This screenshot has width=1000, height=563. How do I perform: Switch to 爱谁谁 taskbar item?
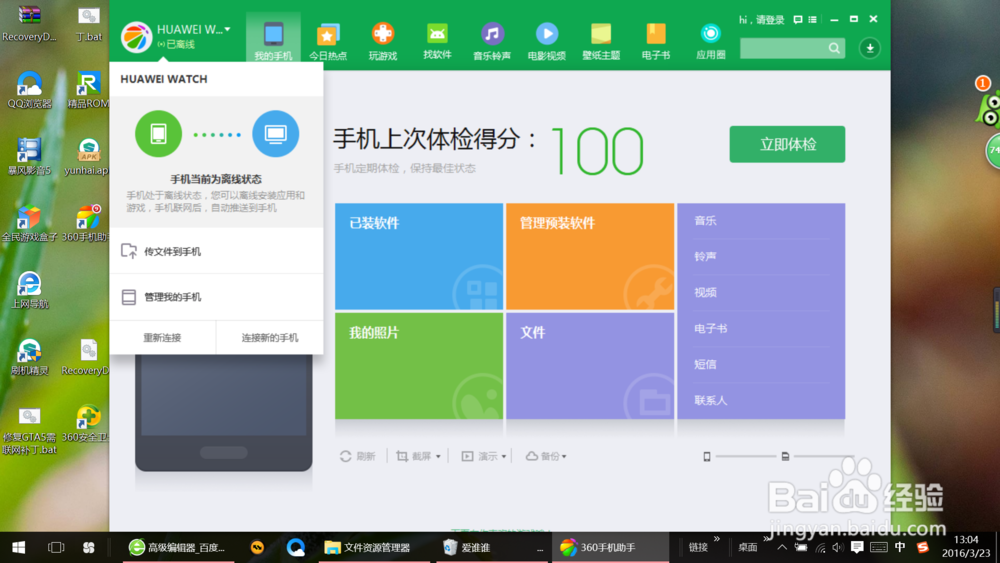[492, 547]
